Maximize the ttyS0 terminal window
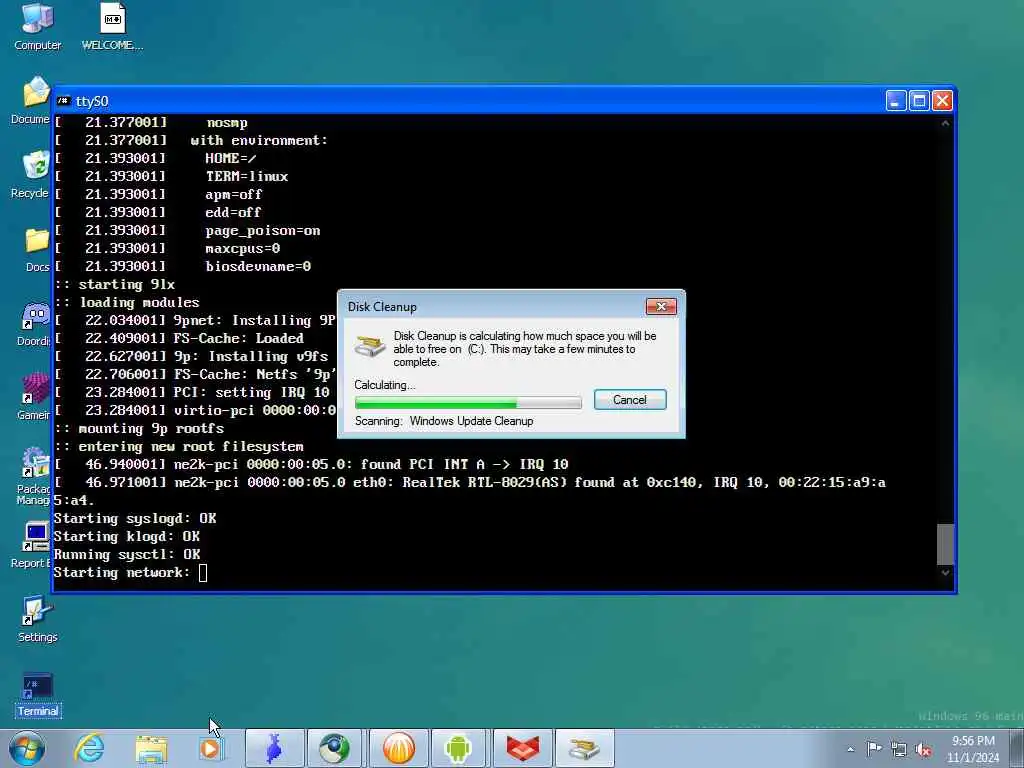 pyautogui.click(x=919, y=101)
